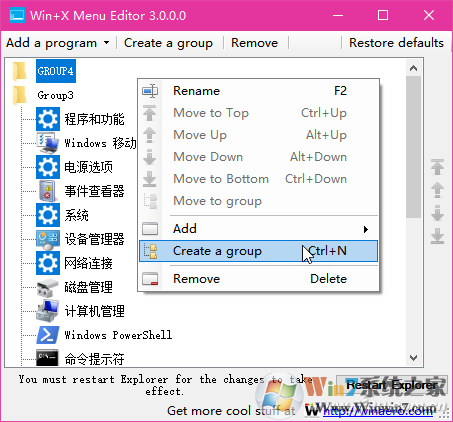Select the GROUP4 folder item
Screen dimensions: 453x422
click(x=56, y=71)
